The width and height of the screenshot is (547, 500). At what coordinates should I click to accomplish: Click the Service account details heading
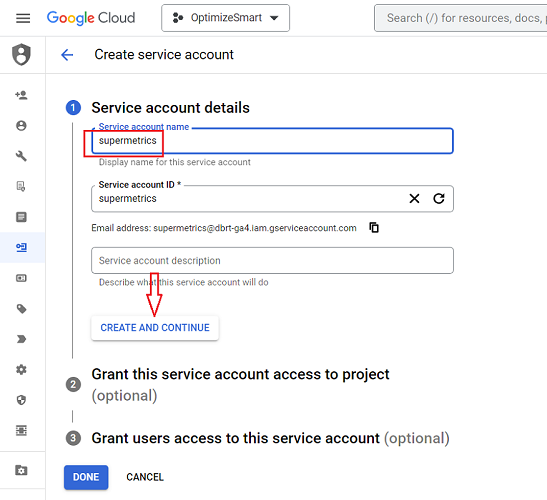coord(170,108)
